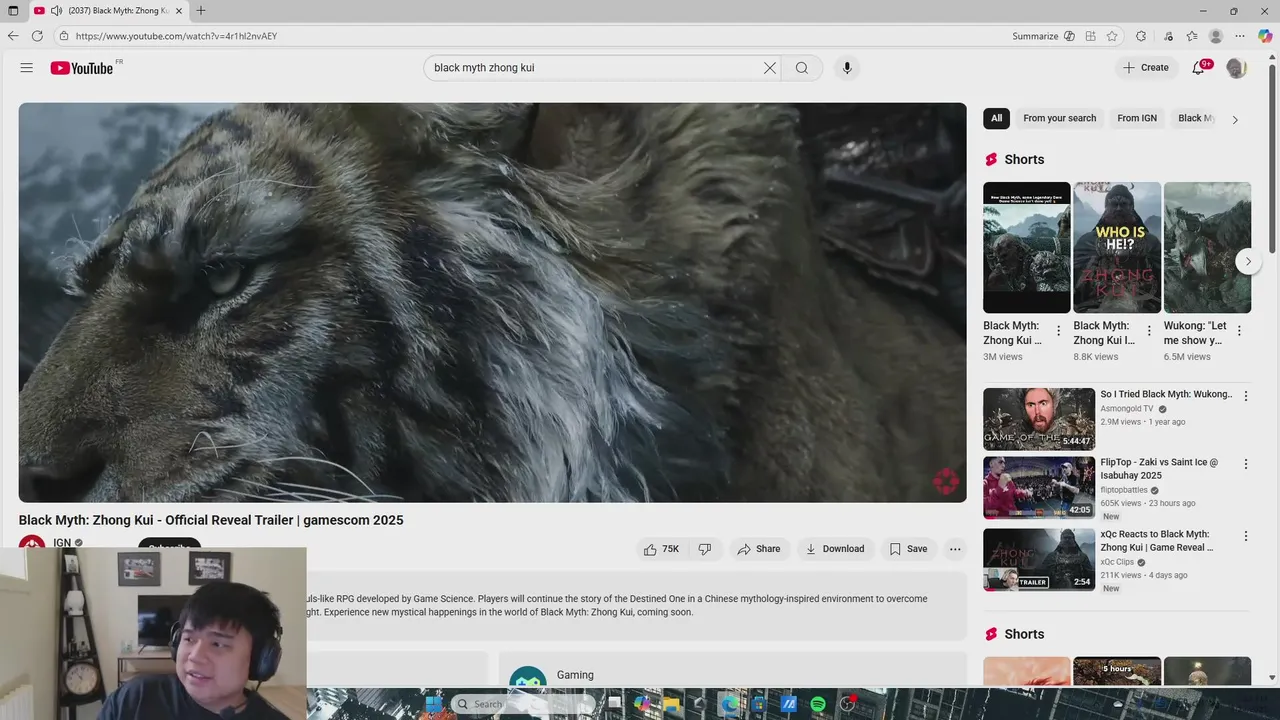Open File Explorer from taskbar
This screenshot has height=720, width=1280.
click(x=673, y=704)
